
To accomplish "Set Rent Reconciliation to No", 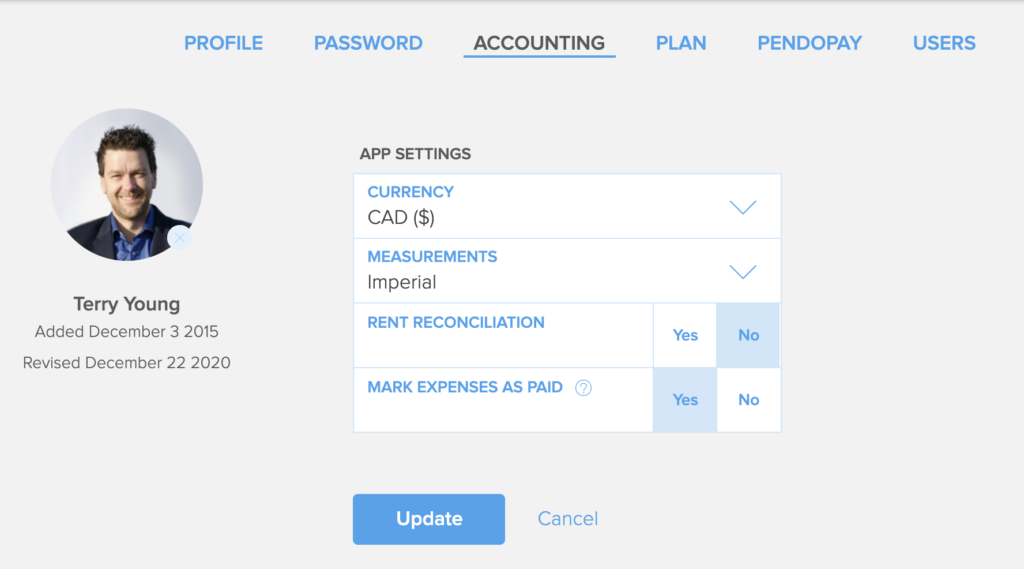I will point(748,335).
